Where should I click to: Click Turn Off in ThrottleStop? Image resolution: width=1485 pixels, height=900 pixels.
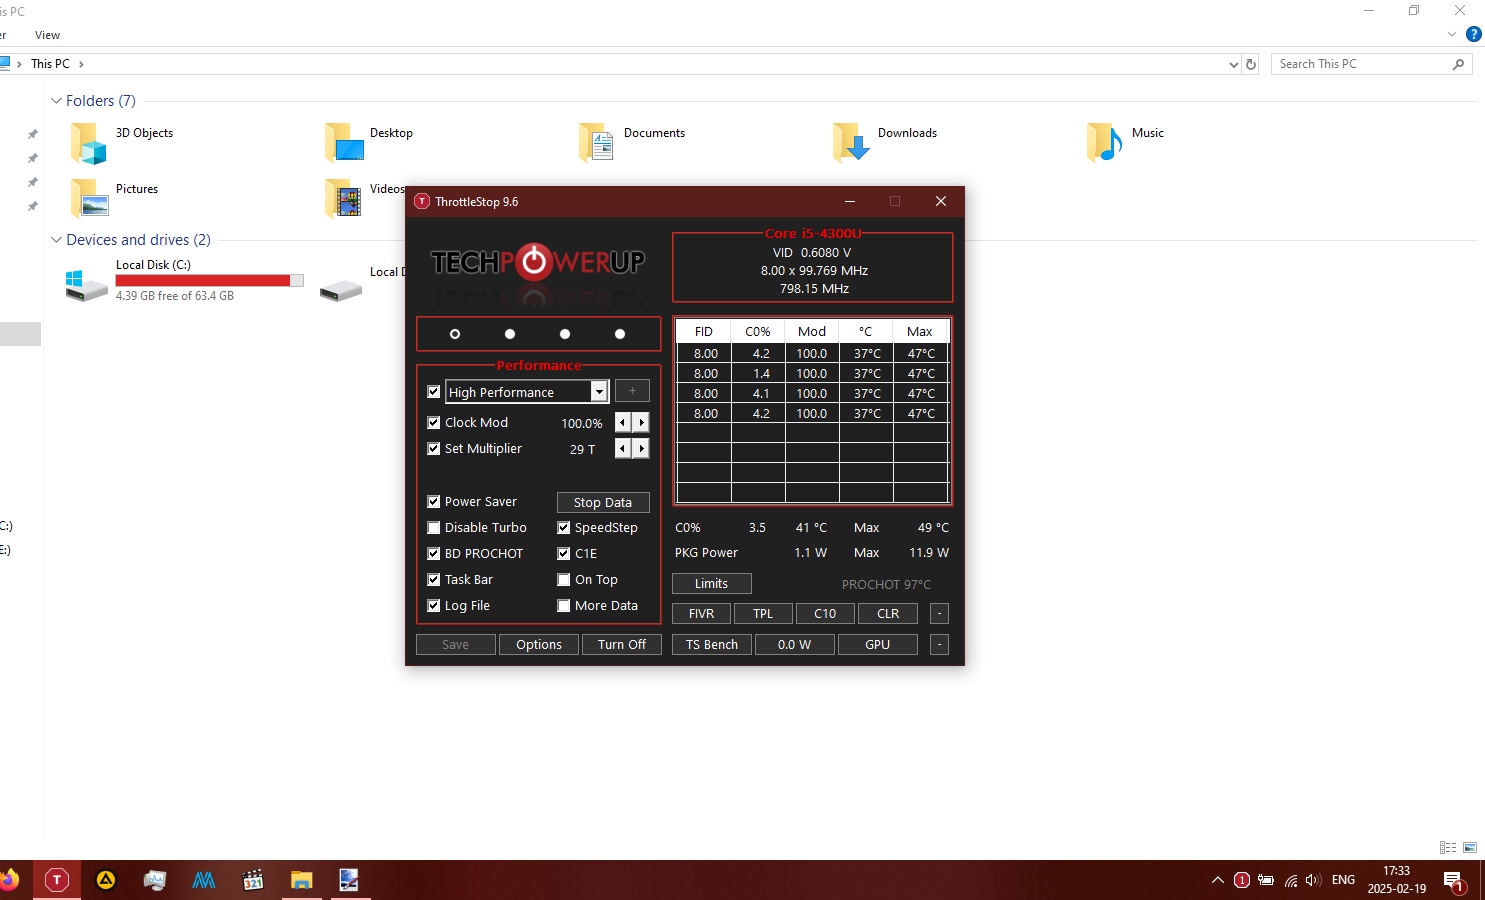(x=621, y=645)
